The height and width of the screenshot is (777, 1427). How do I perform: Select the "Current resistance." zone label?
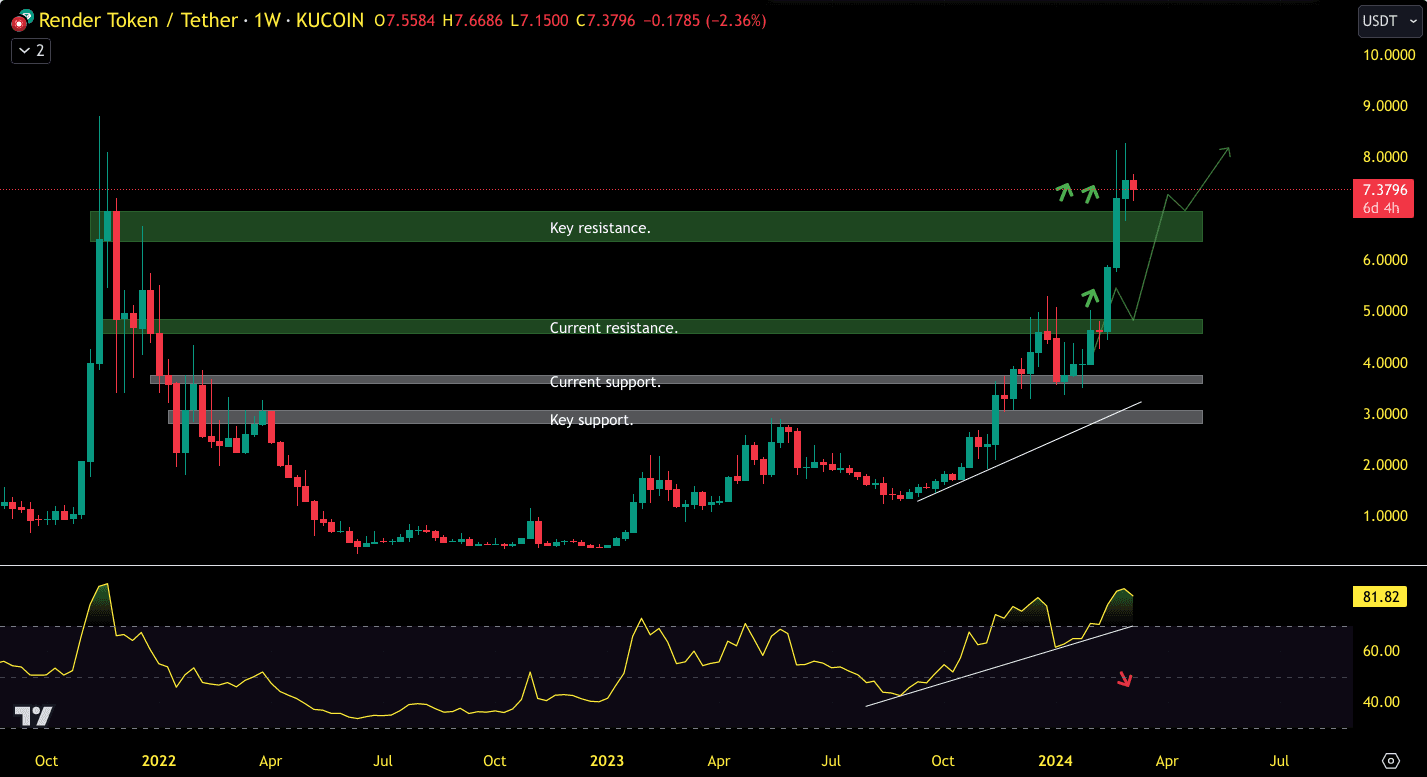coord(614,328)
